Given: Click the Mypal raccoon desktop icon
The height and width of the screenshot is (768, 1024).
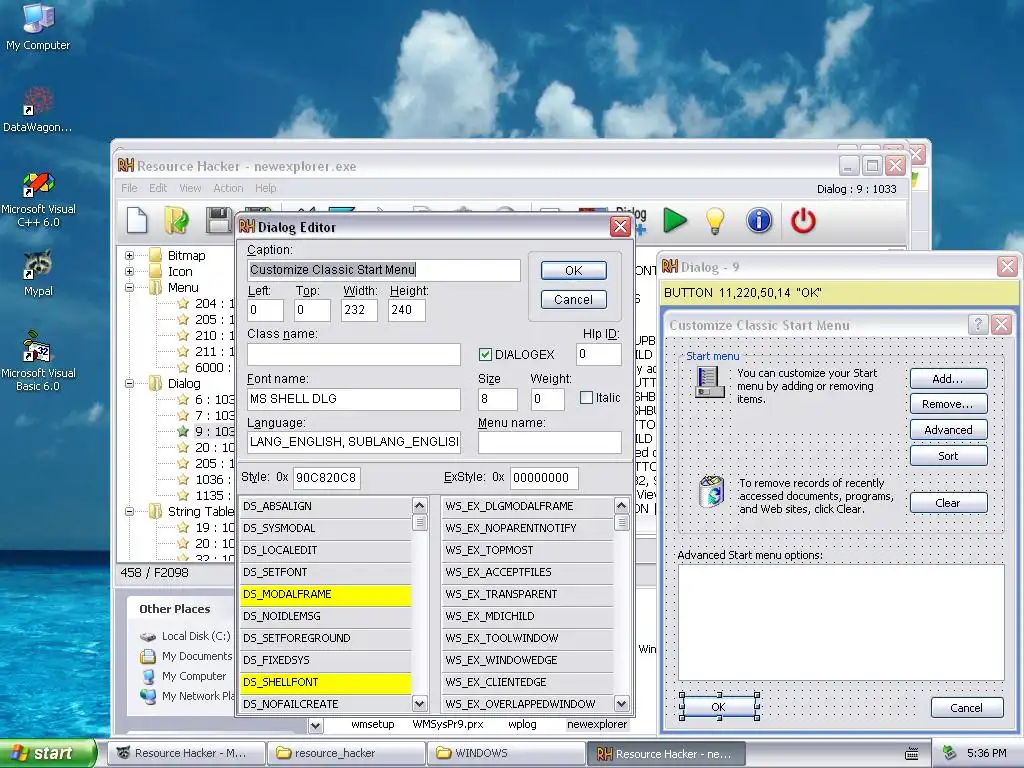Looking at the screenshot, I should (x=38, y=264).
